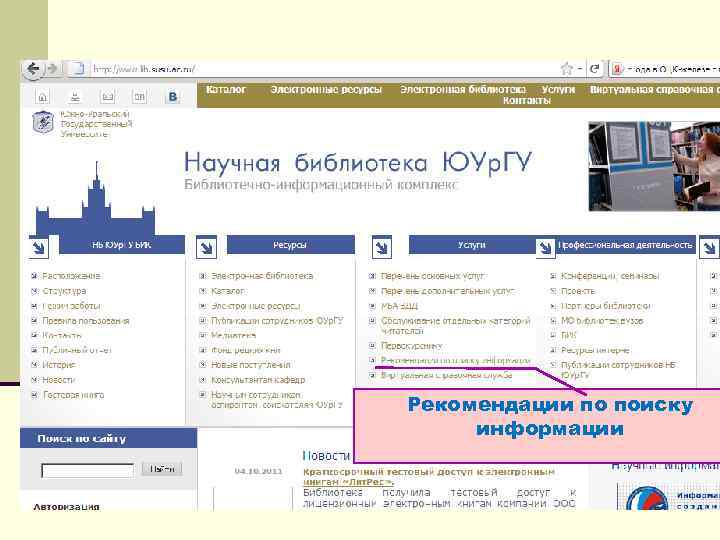This screenshot has width=720, height=540.
Task: Open the Виртуальная справочная служба link
Action: tap(446, 376)
